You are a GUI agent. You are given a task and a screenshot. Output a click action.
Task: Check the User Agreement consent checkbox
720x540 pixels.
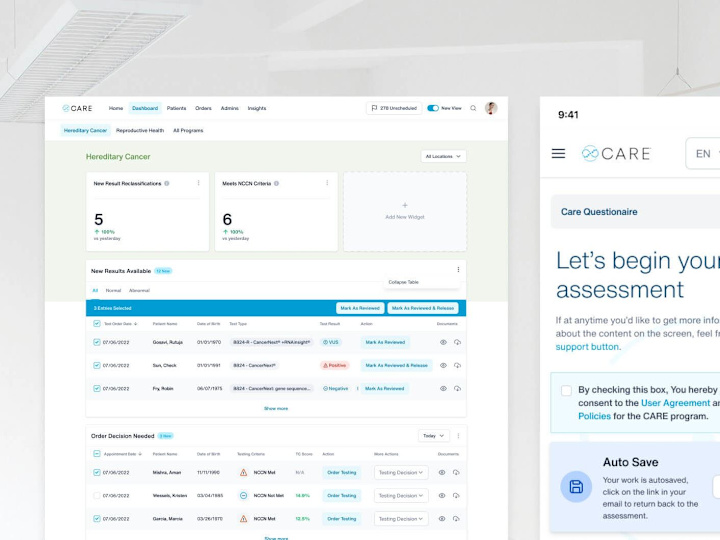pyautogui.click(x=566, y=390)
